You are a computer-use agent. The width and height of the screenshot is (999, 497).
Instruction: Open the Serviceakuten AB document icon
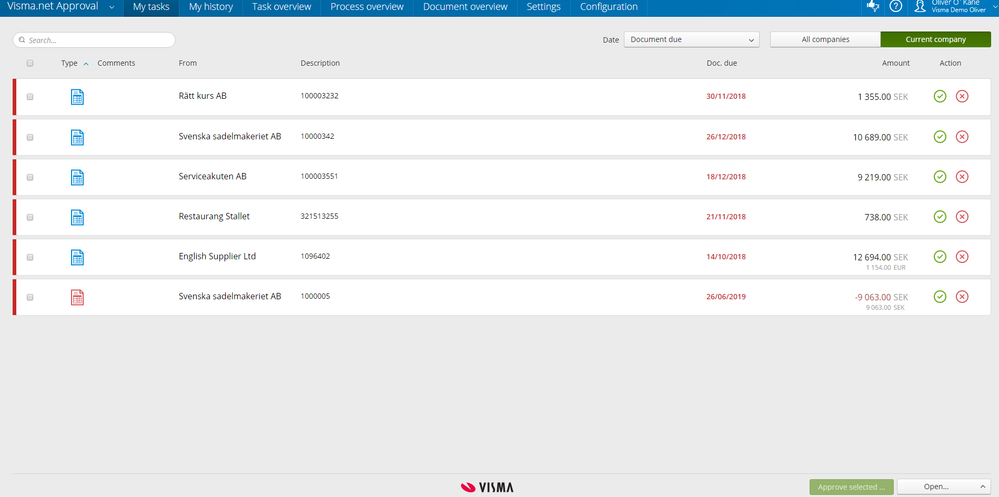pos(77,177)
